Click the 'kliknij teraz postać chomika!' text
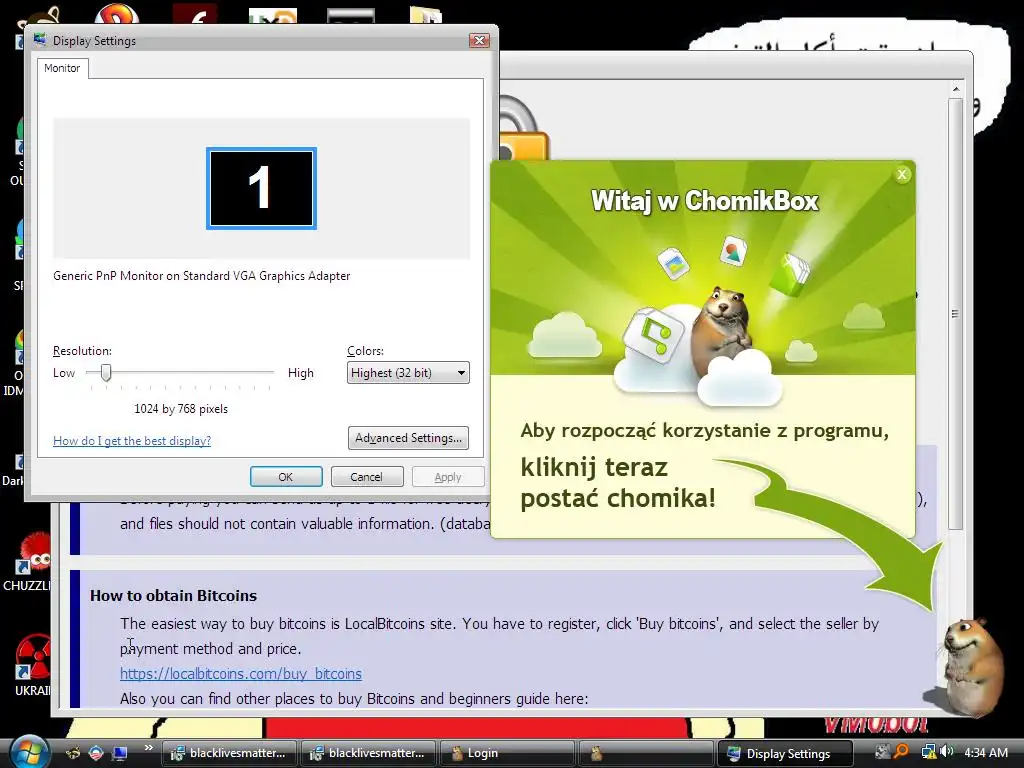Image resolution: width=1024 pixels, height=768 pixels. [x=618, y=483]
